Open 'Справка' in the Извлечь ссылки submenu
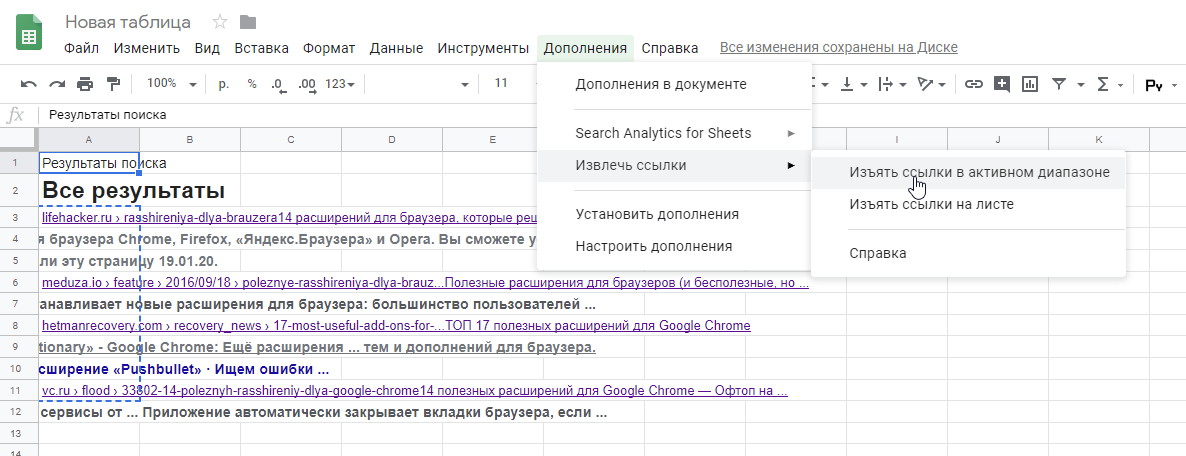The image size is (1186, 456). pos(968,253)
